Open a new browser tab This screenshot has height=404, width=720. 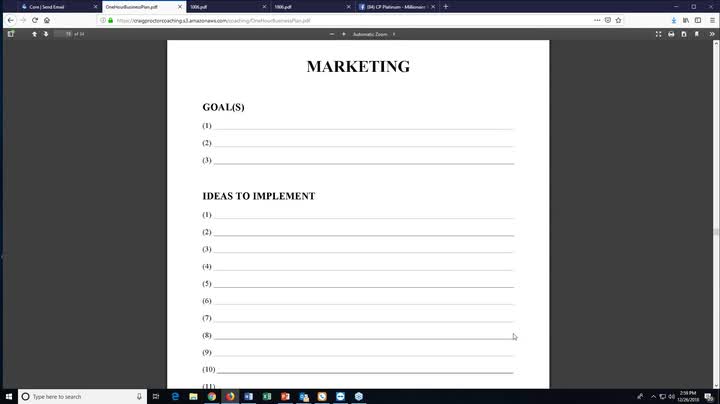pyautogui.click(x=445, y=6)
